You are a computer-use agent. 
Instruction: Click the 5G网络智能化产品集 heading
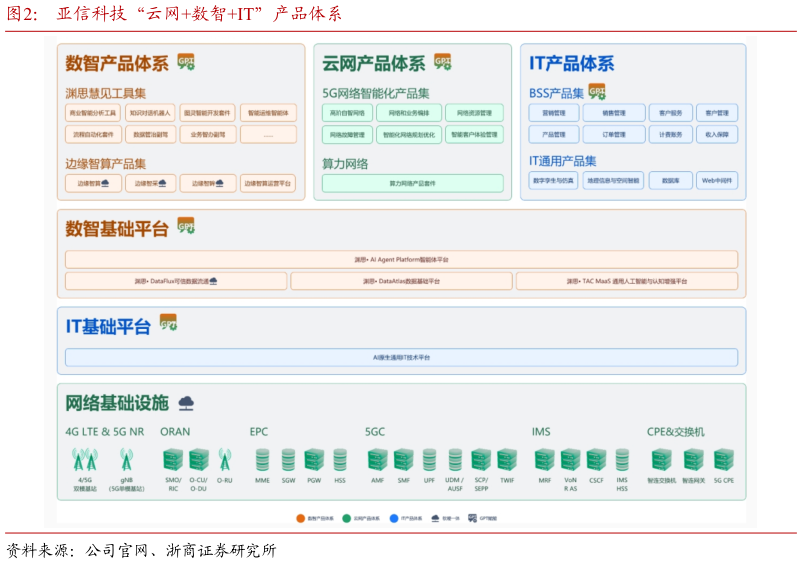click(376, 93)
